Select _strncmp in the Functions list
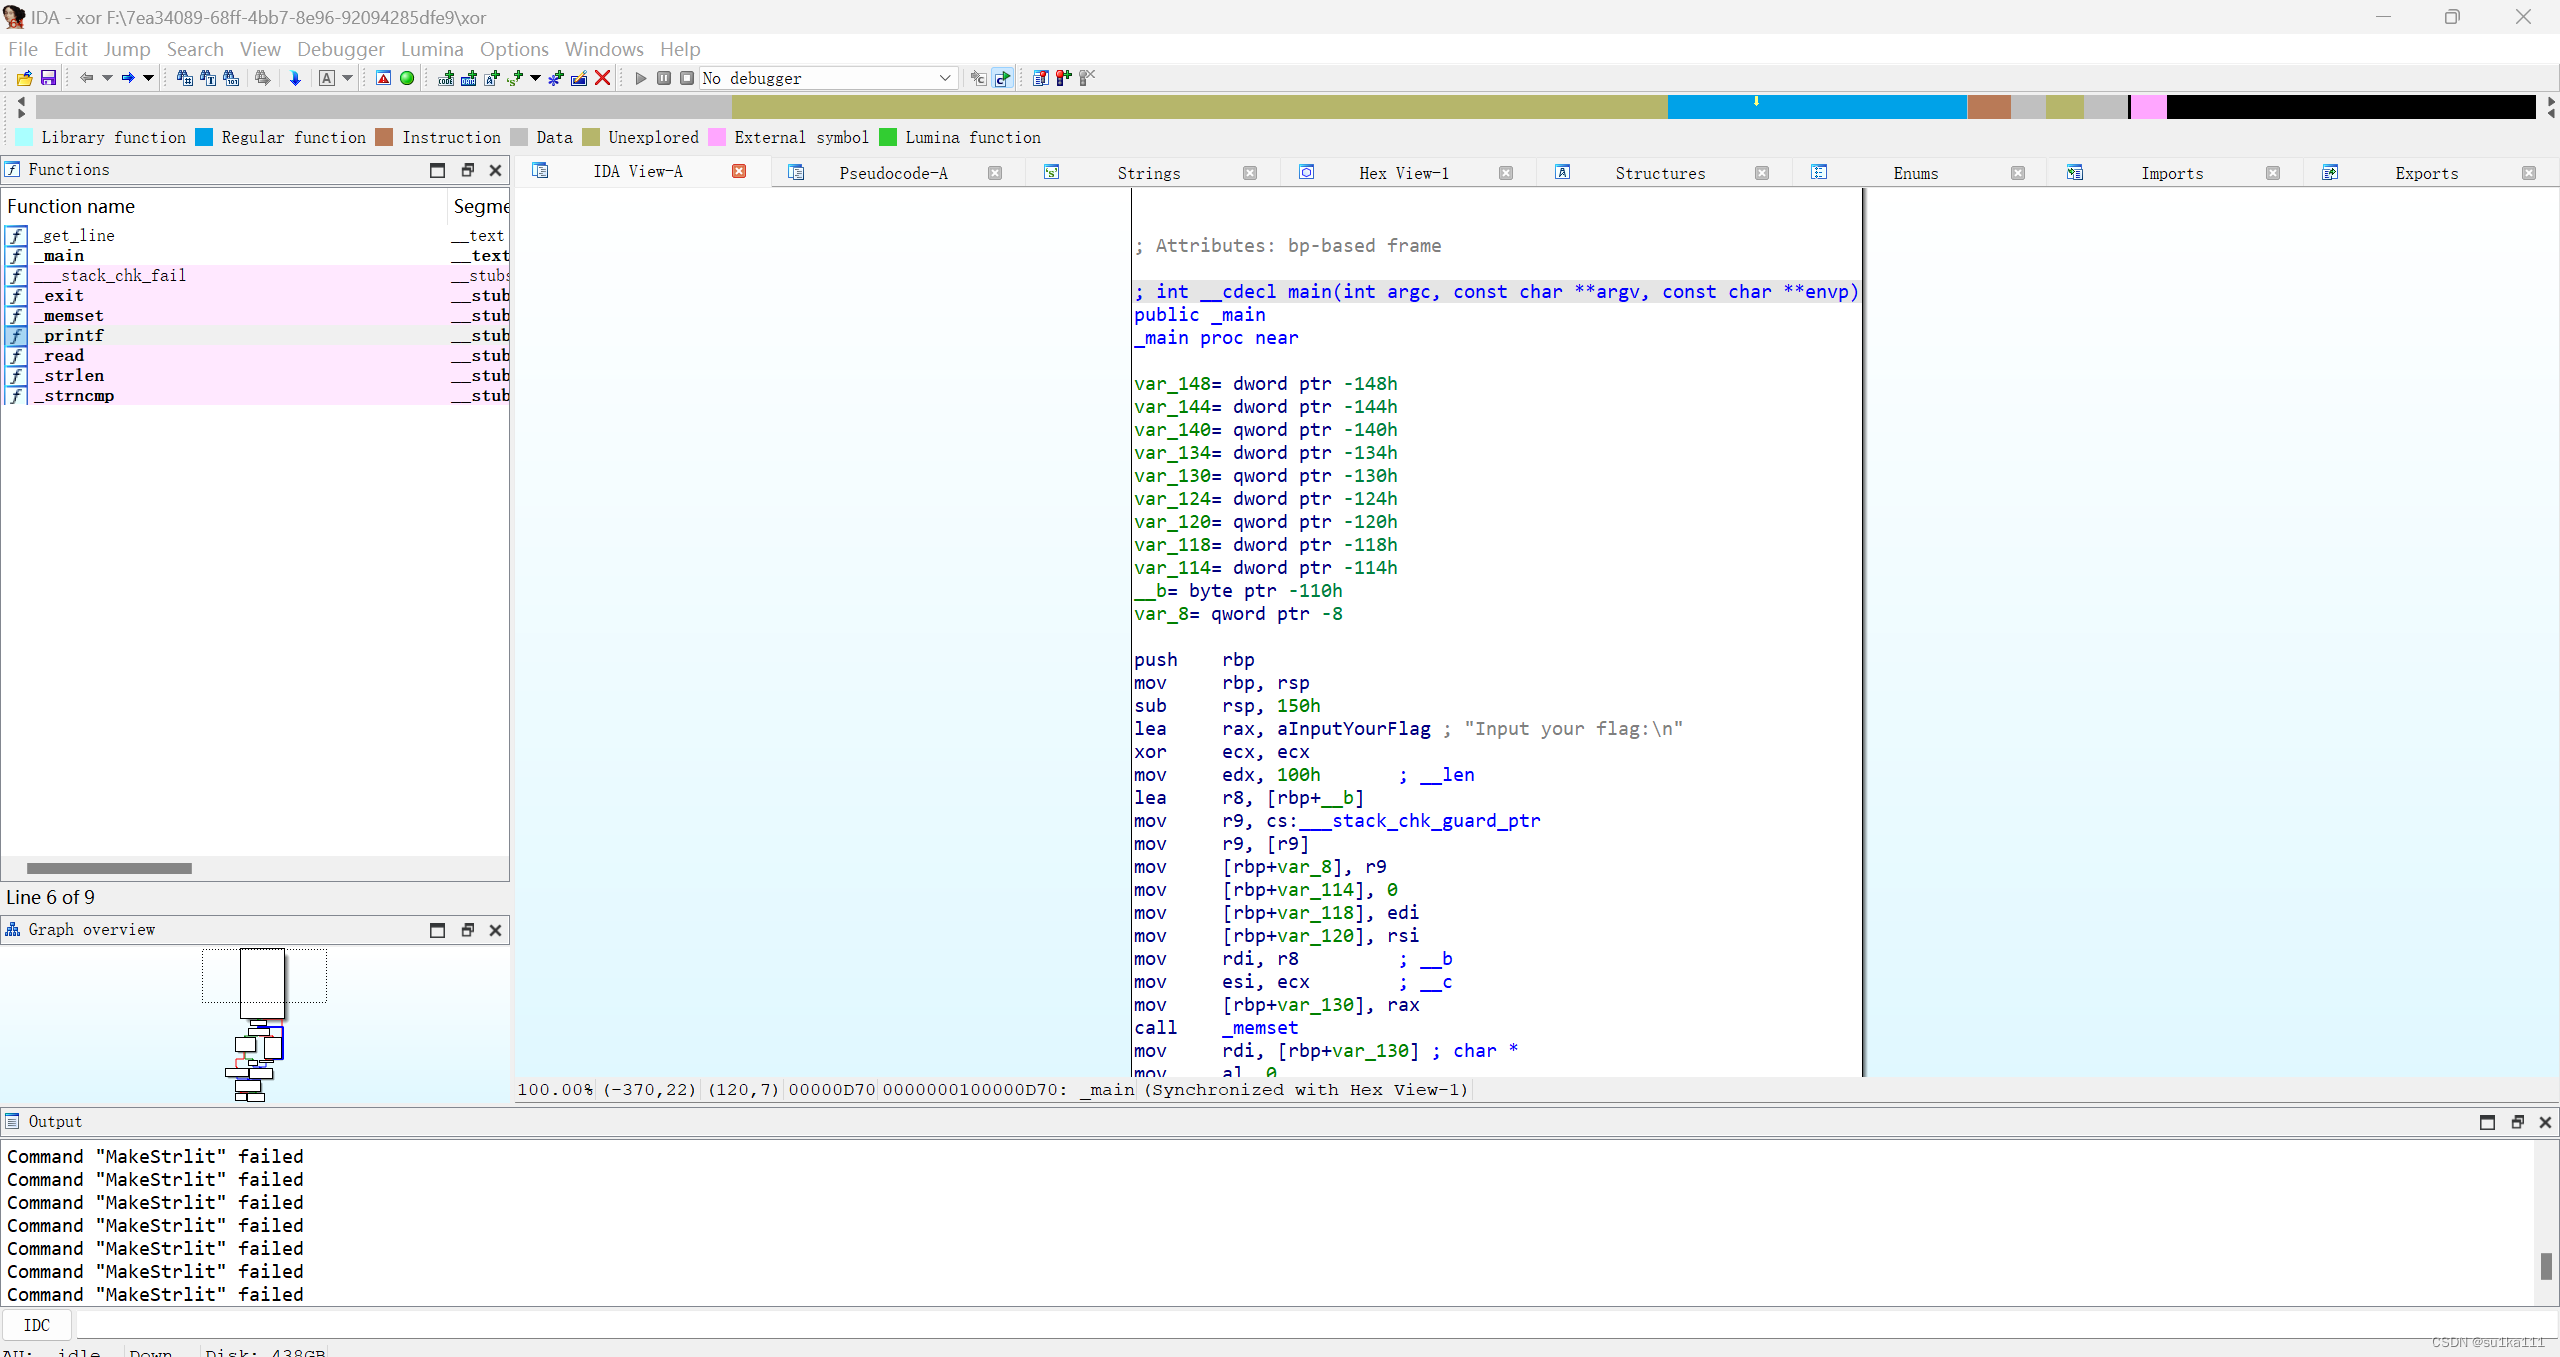The height and width of the screenshot is (1357, 2560). (75, 396)
